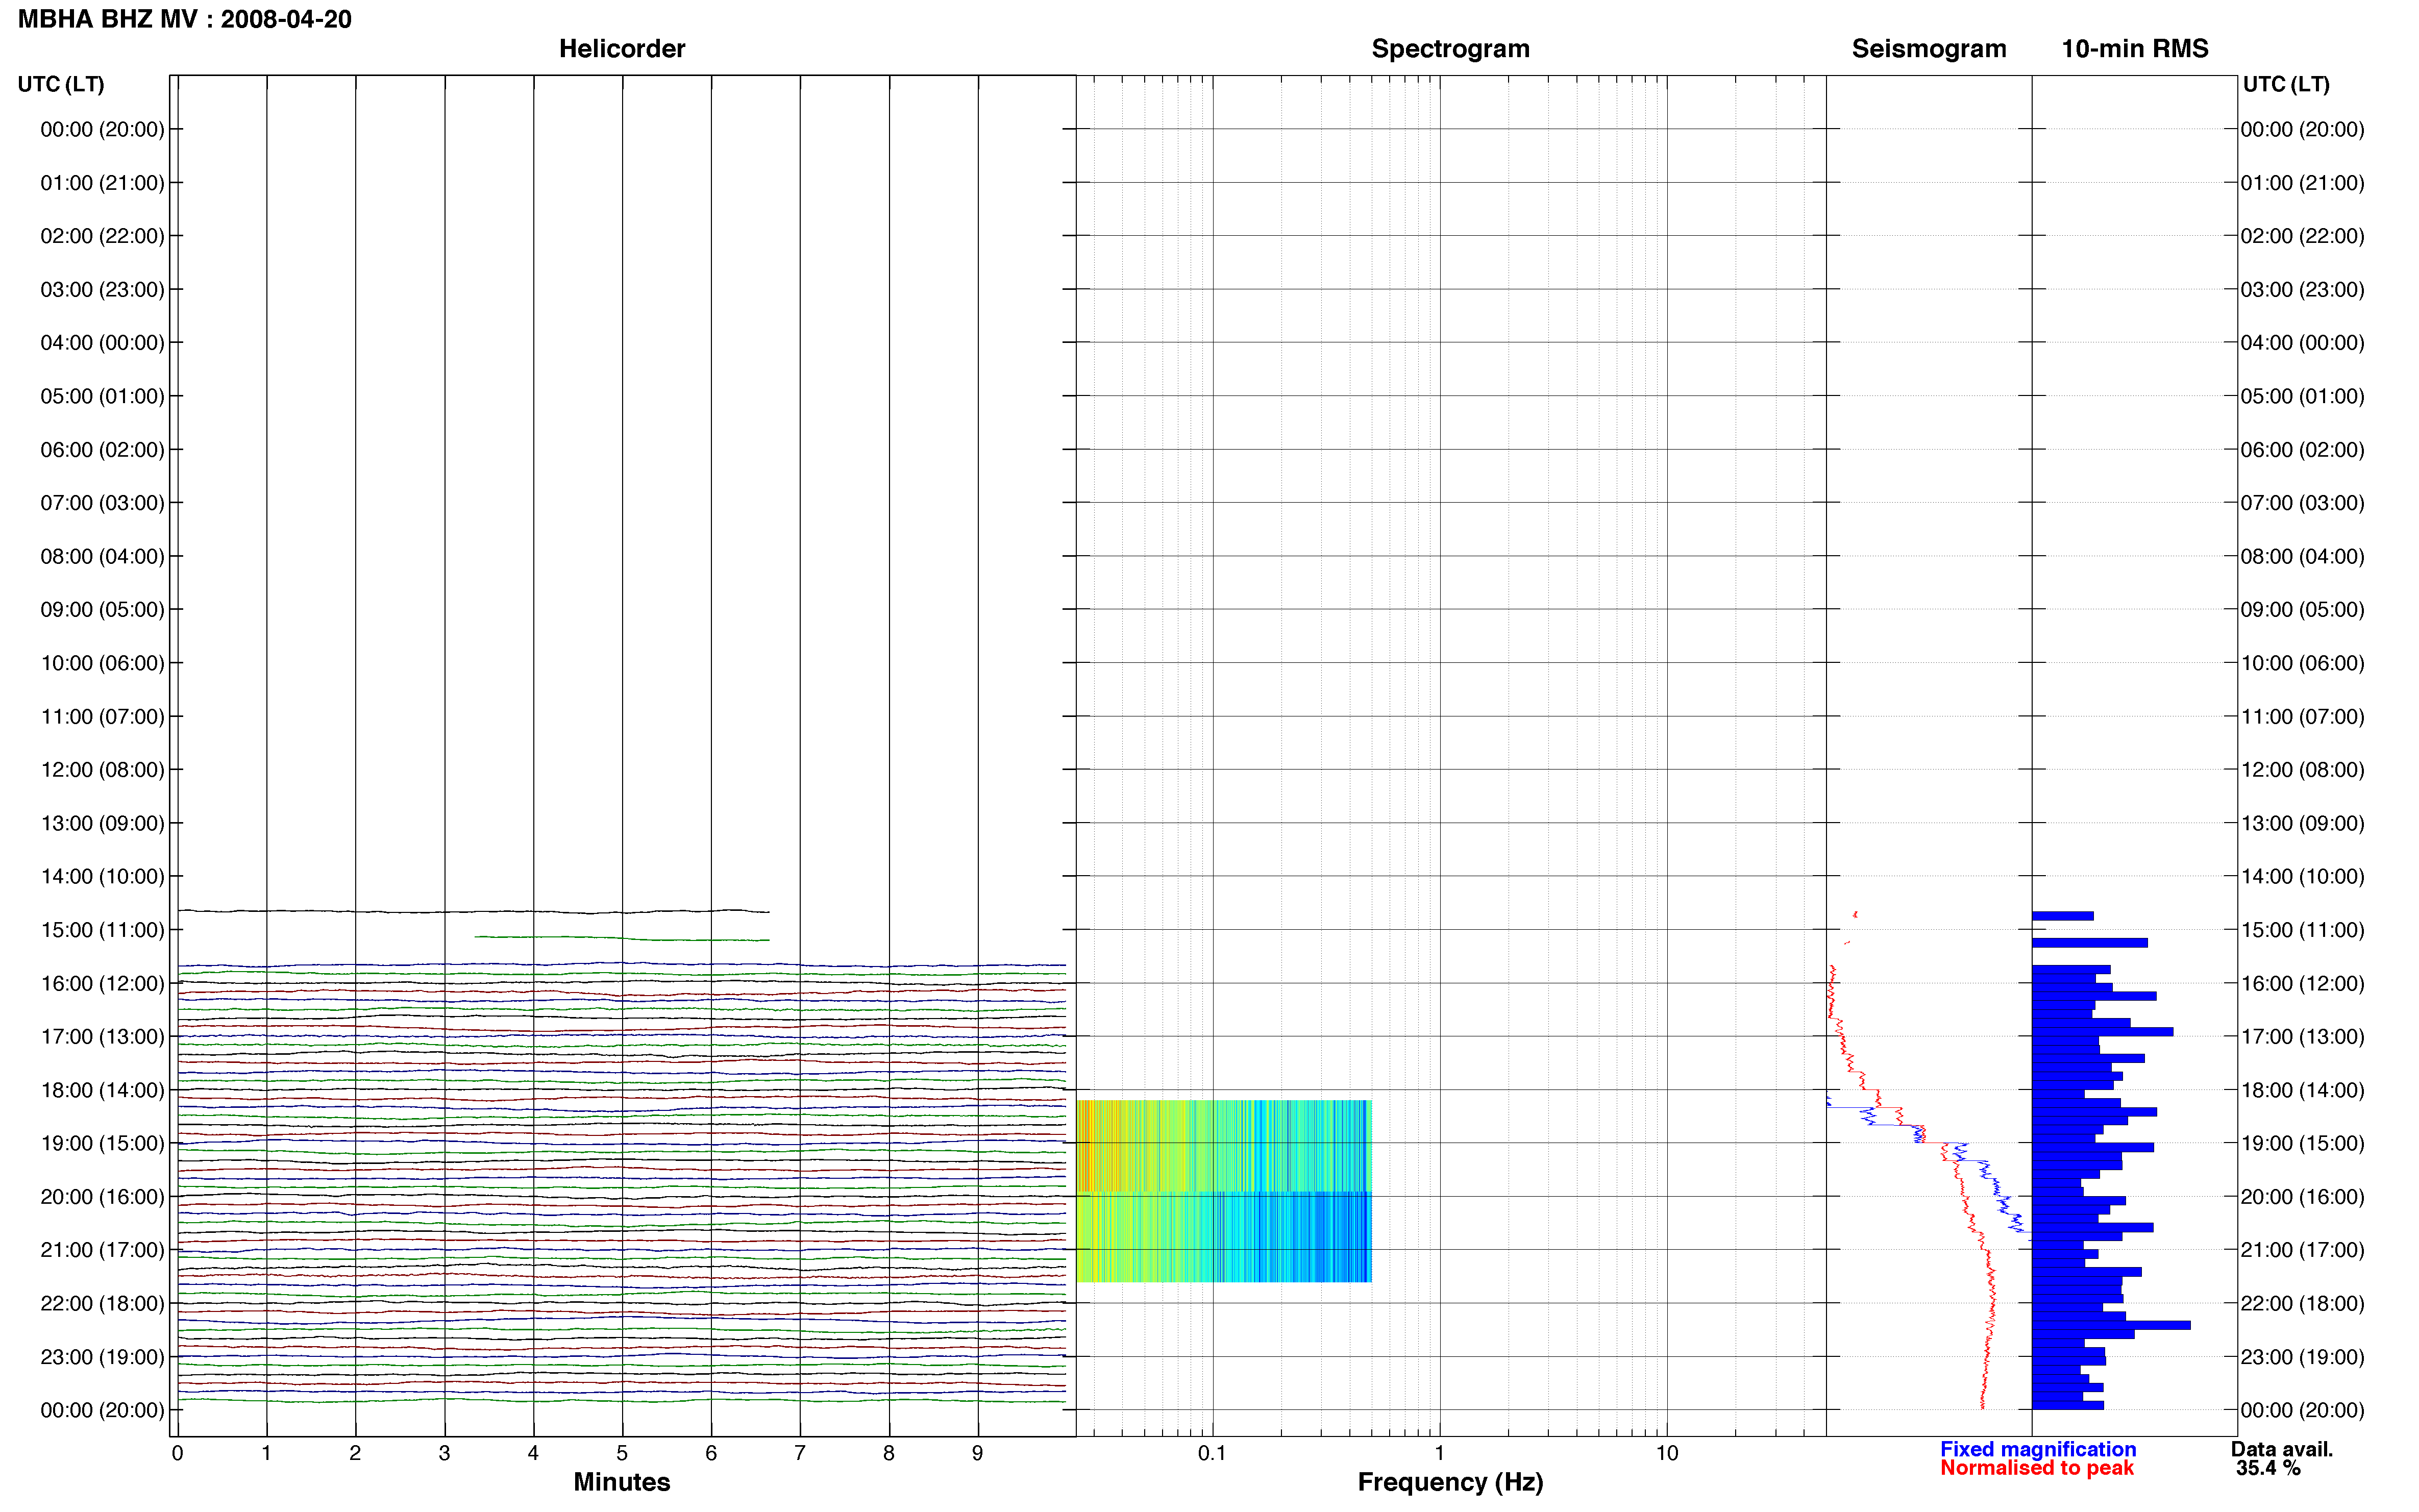Click the 35.4 % data availability value
The height and width of the screenshot is (1512, 2419).
pyautogui.click(x=2268, y=1468)
